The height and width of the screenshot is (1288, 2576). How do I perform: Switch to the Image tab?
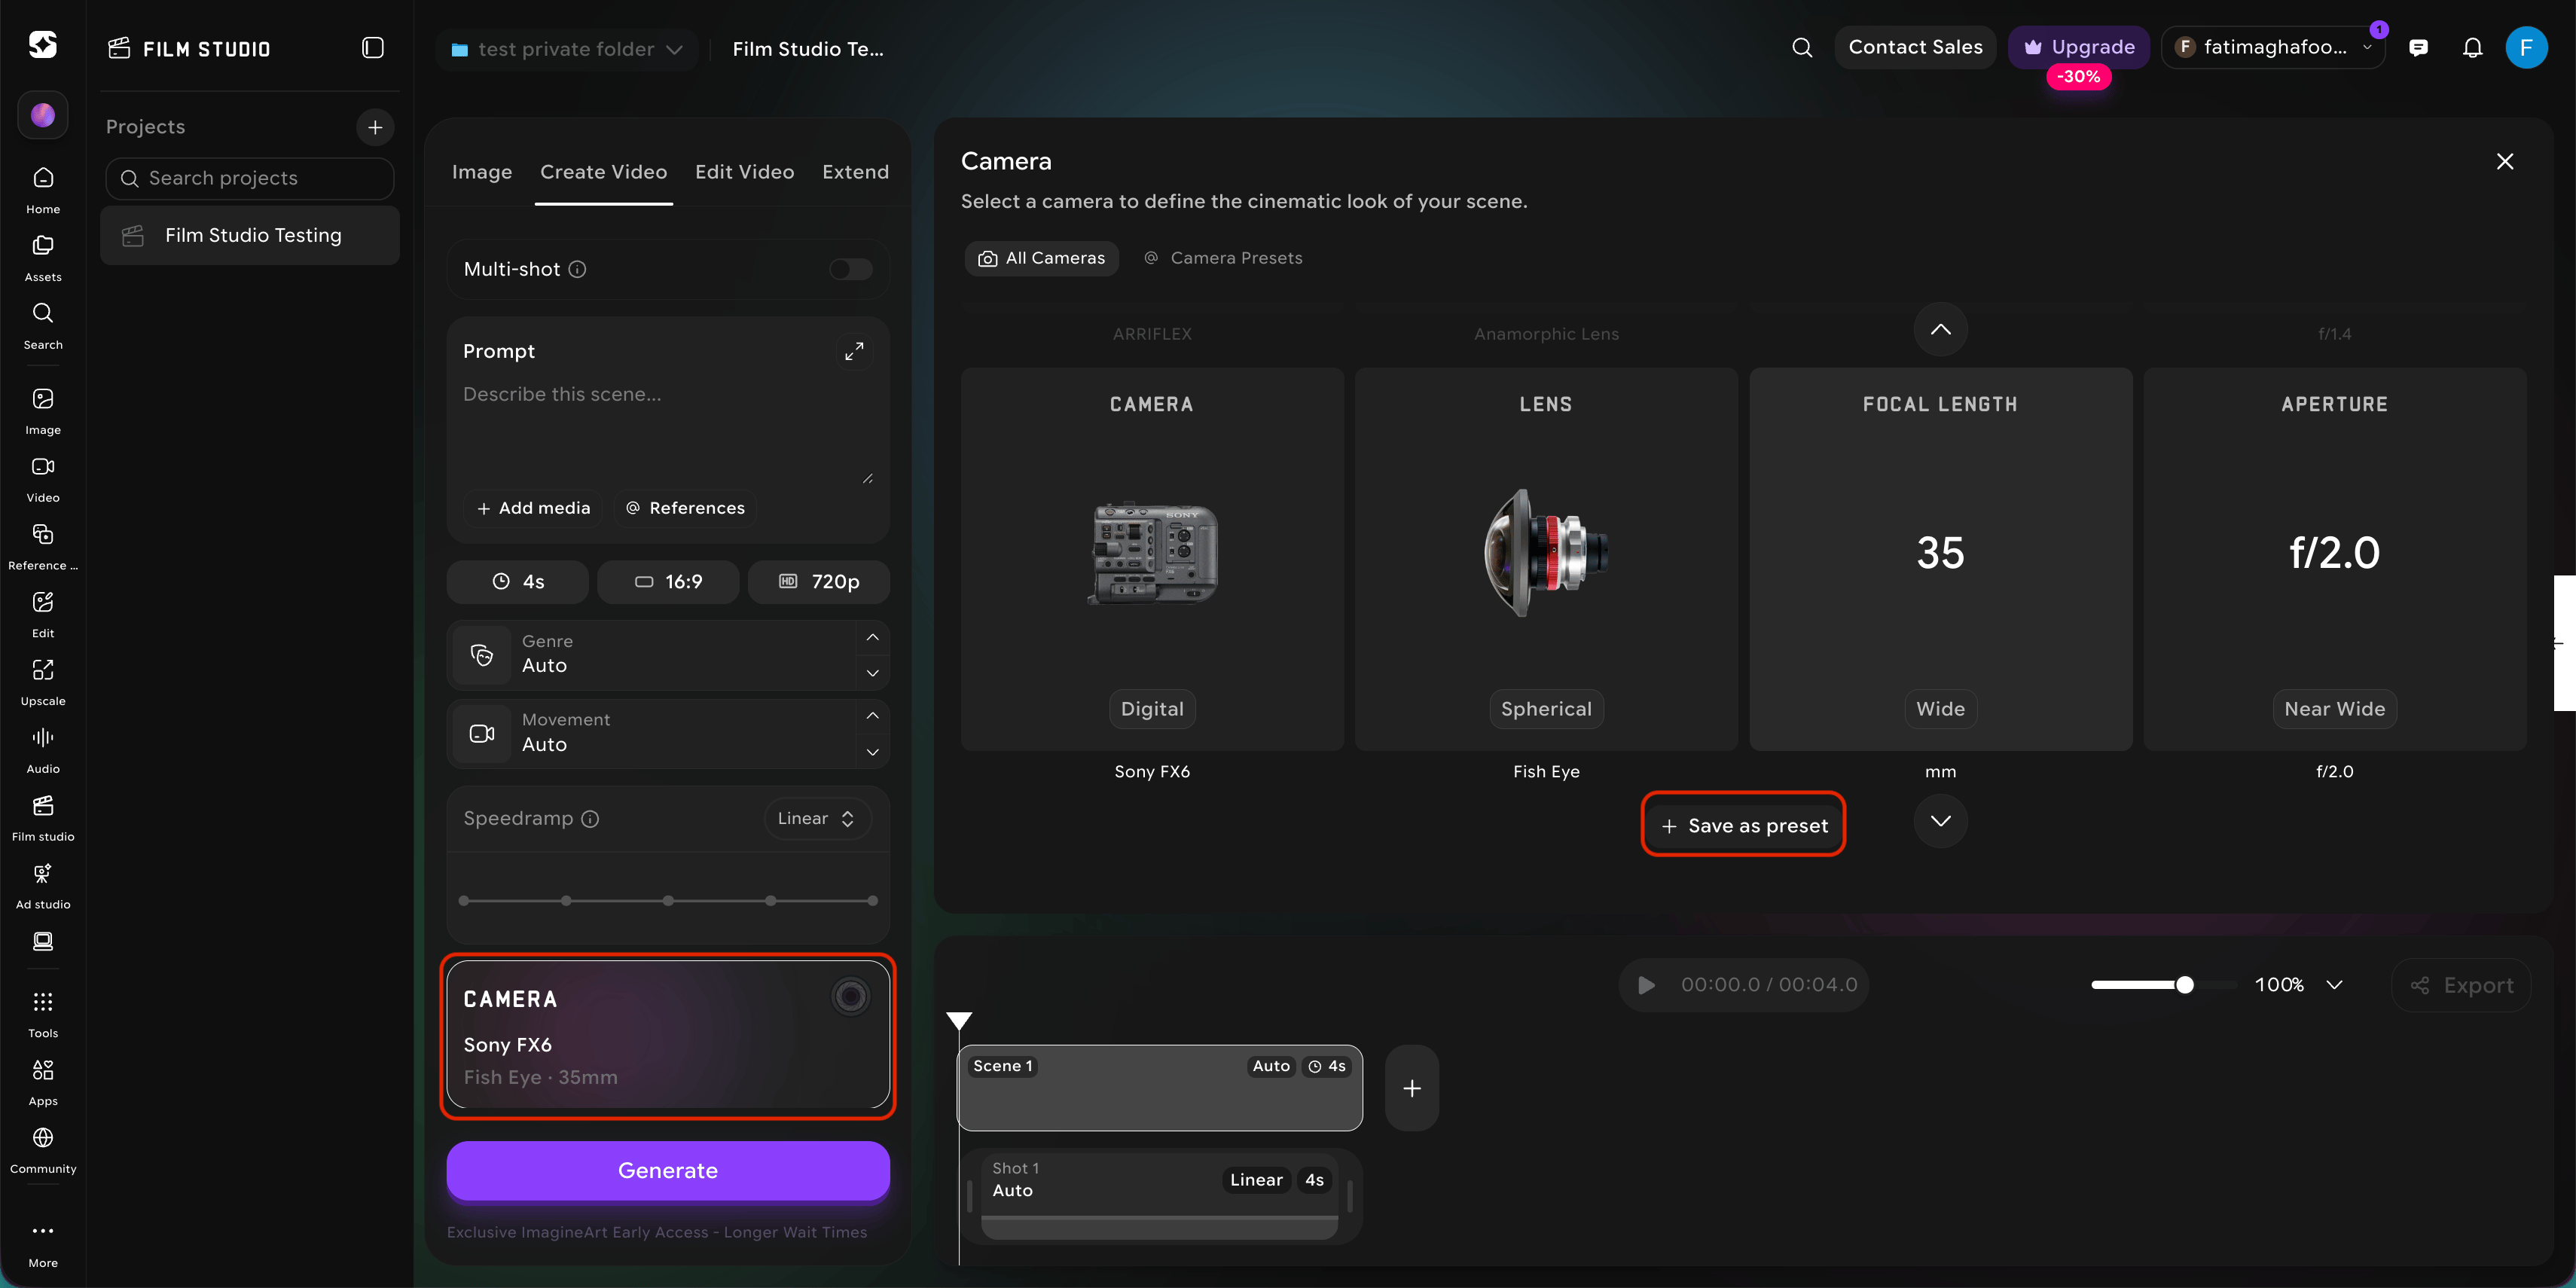tap(482, 172)
